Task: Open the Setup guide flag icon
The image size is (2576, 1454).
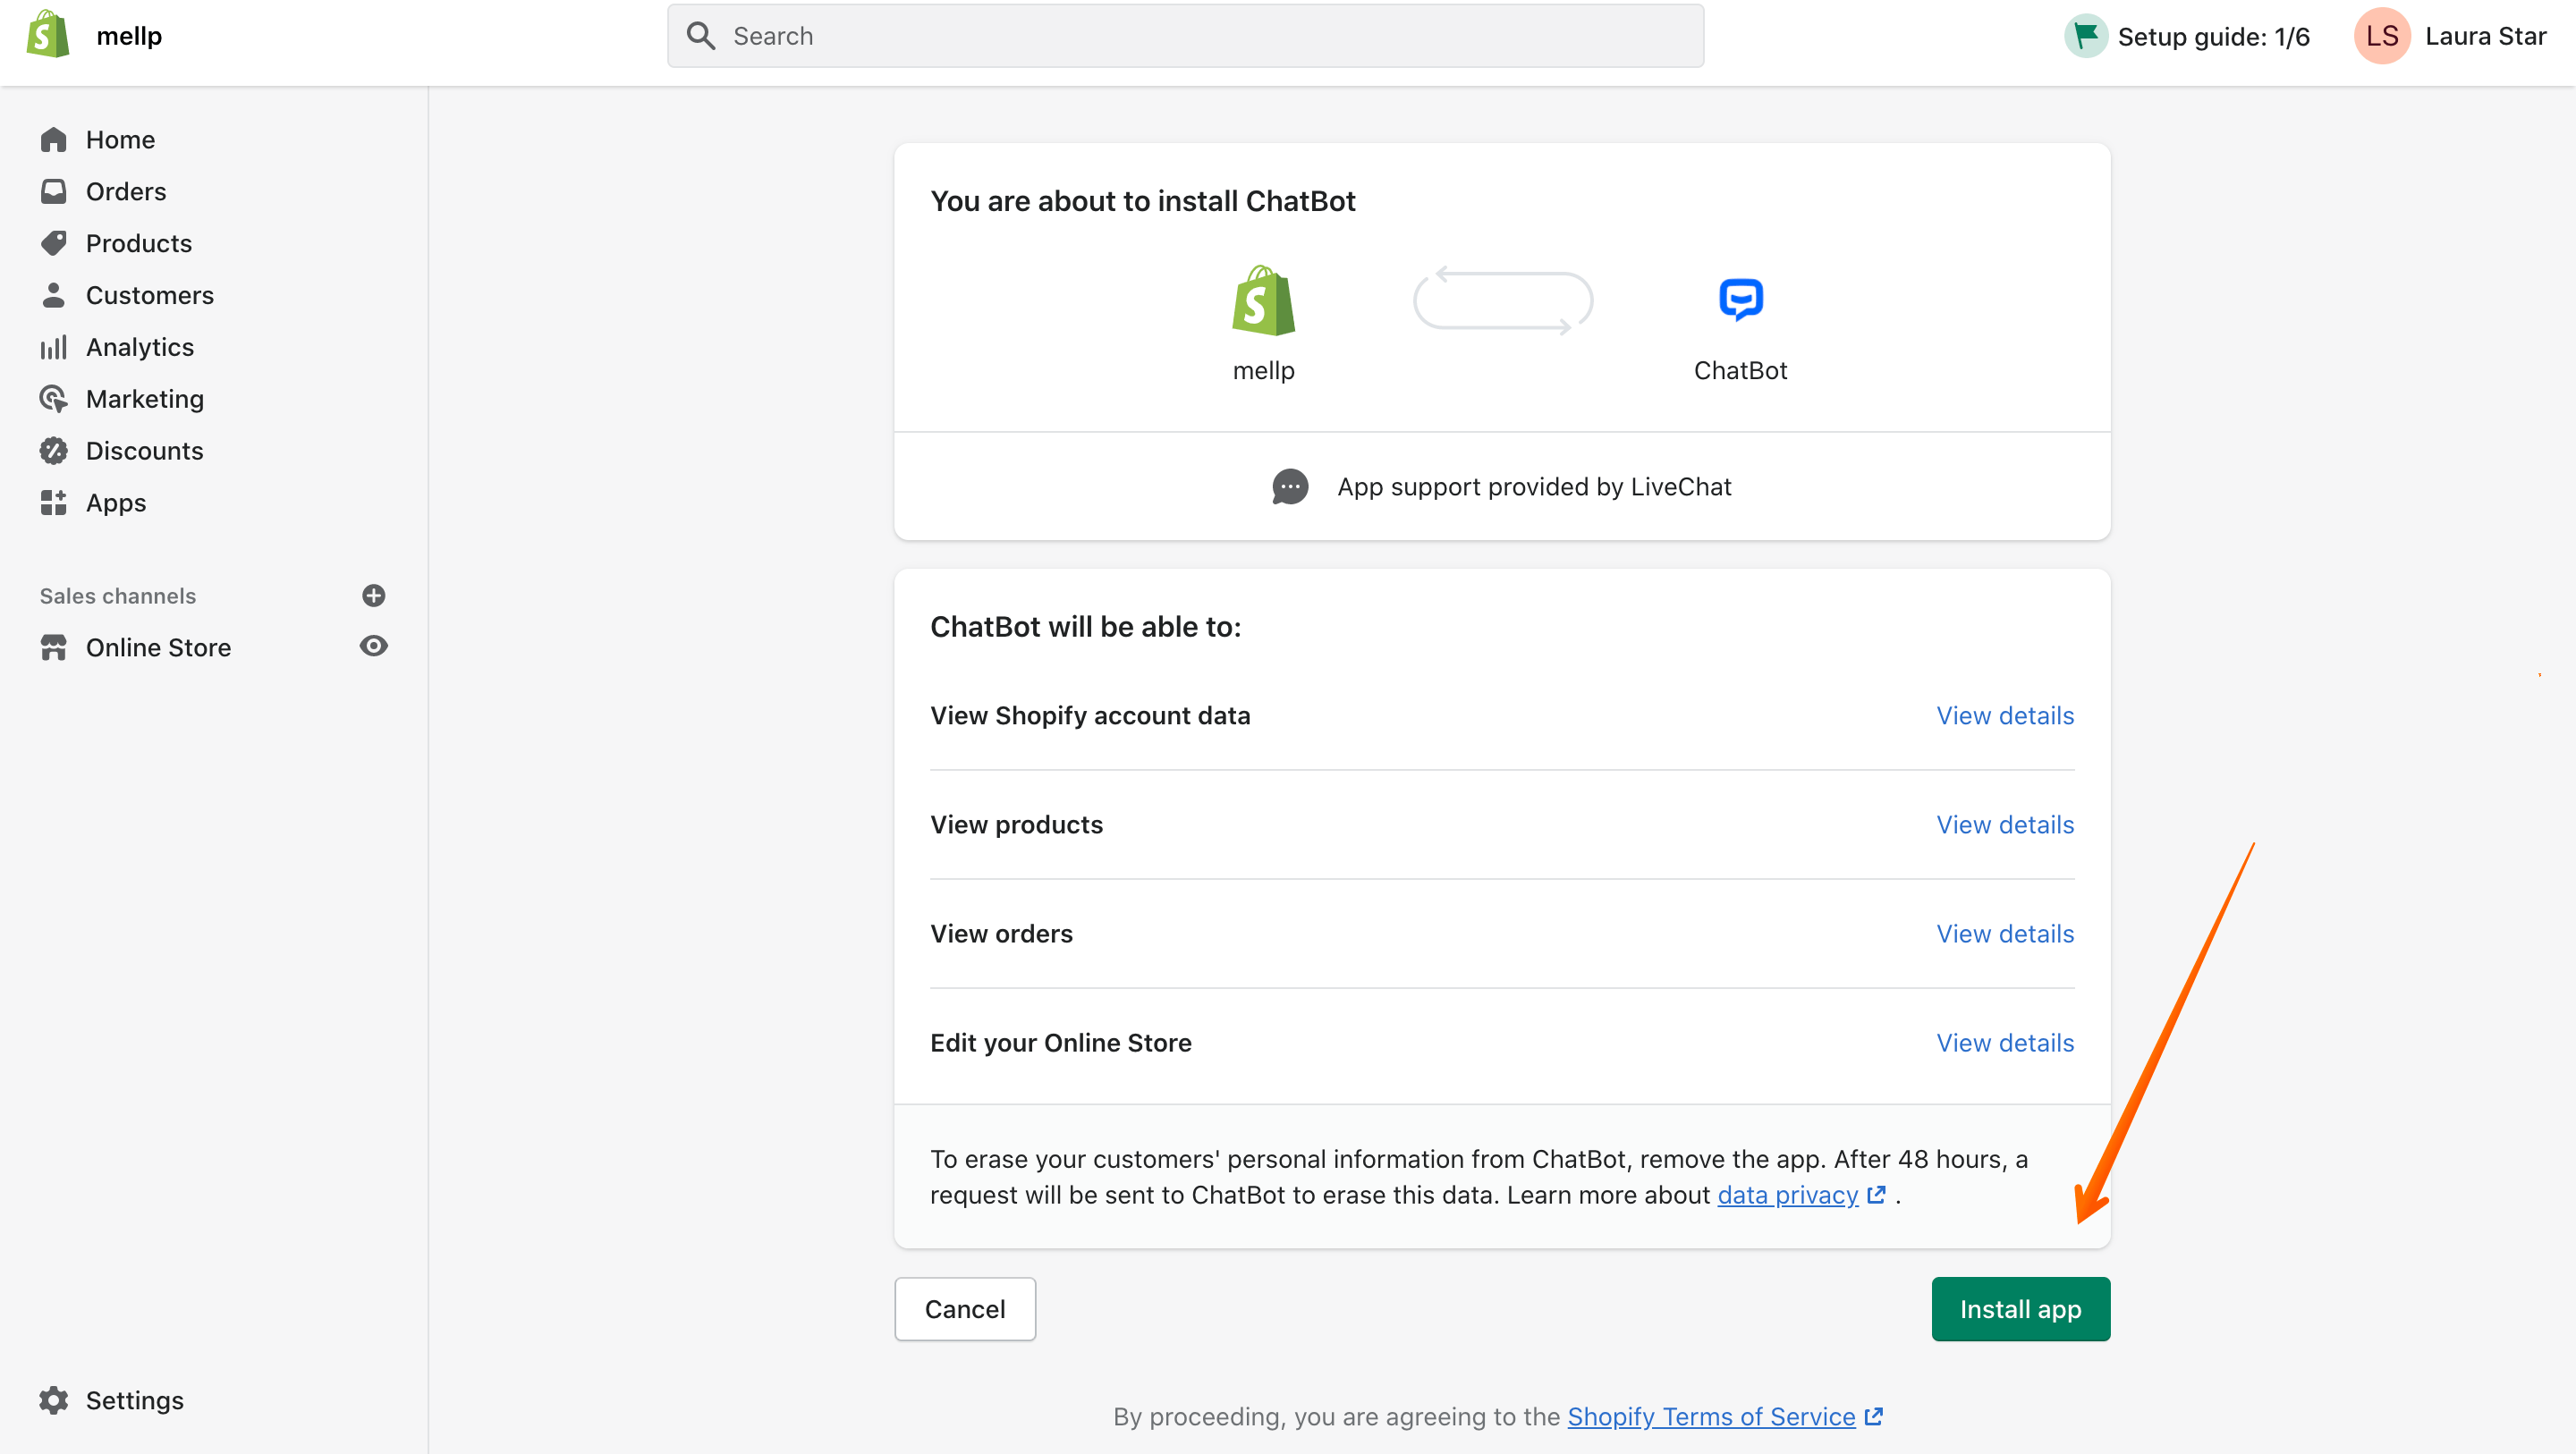Action: click(x=2086, y=36)
